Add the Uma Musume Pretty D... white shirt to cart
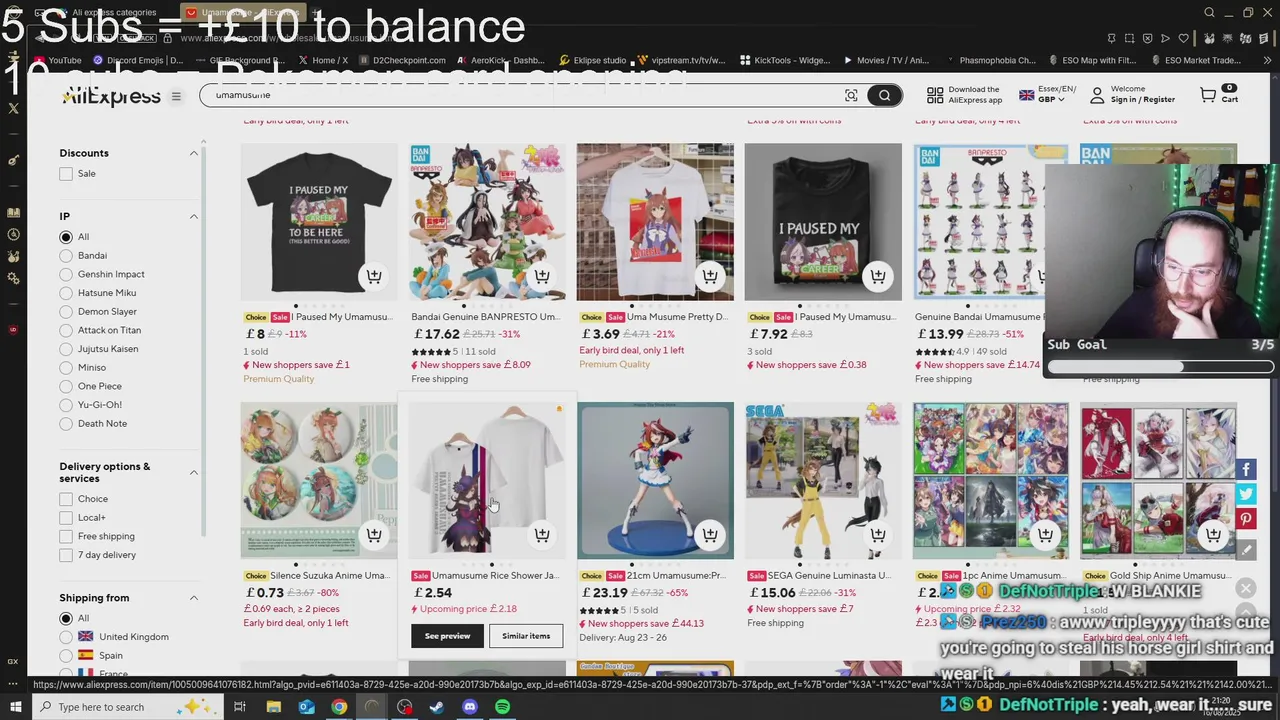The image size is (1280, 720). (x=710, y=276)
